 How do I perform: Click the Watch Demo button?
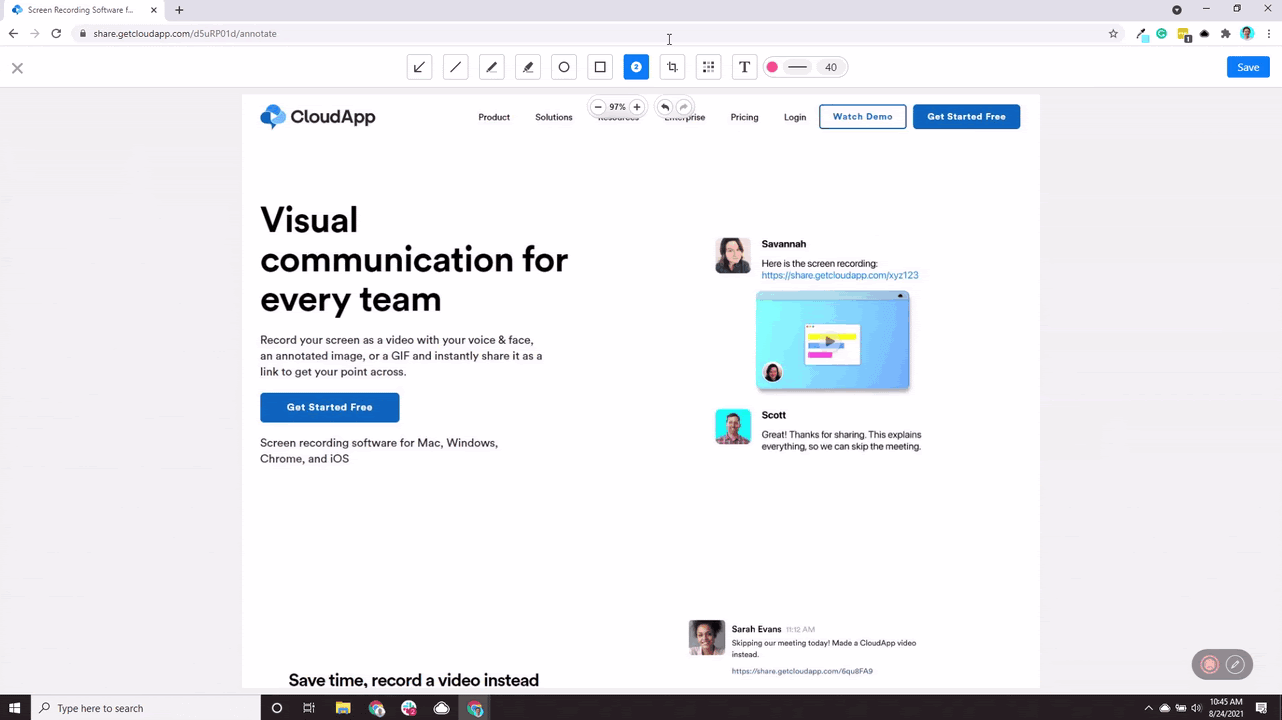coord(863,117)
